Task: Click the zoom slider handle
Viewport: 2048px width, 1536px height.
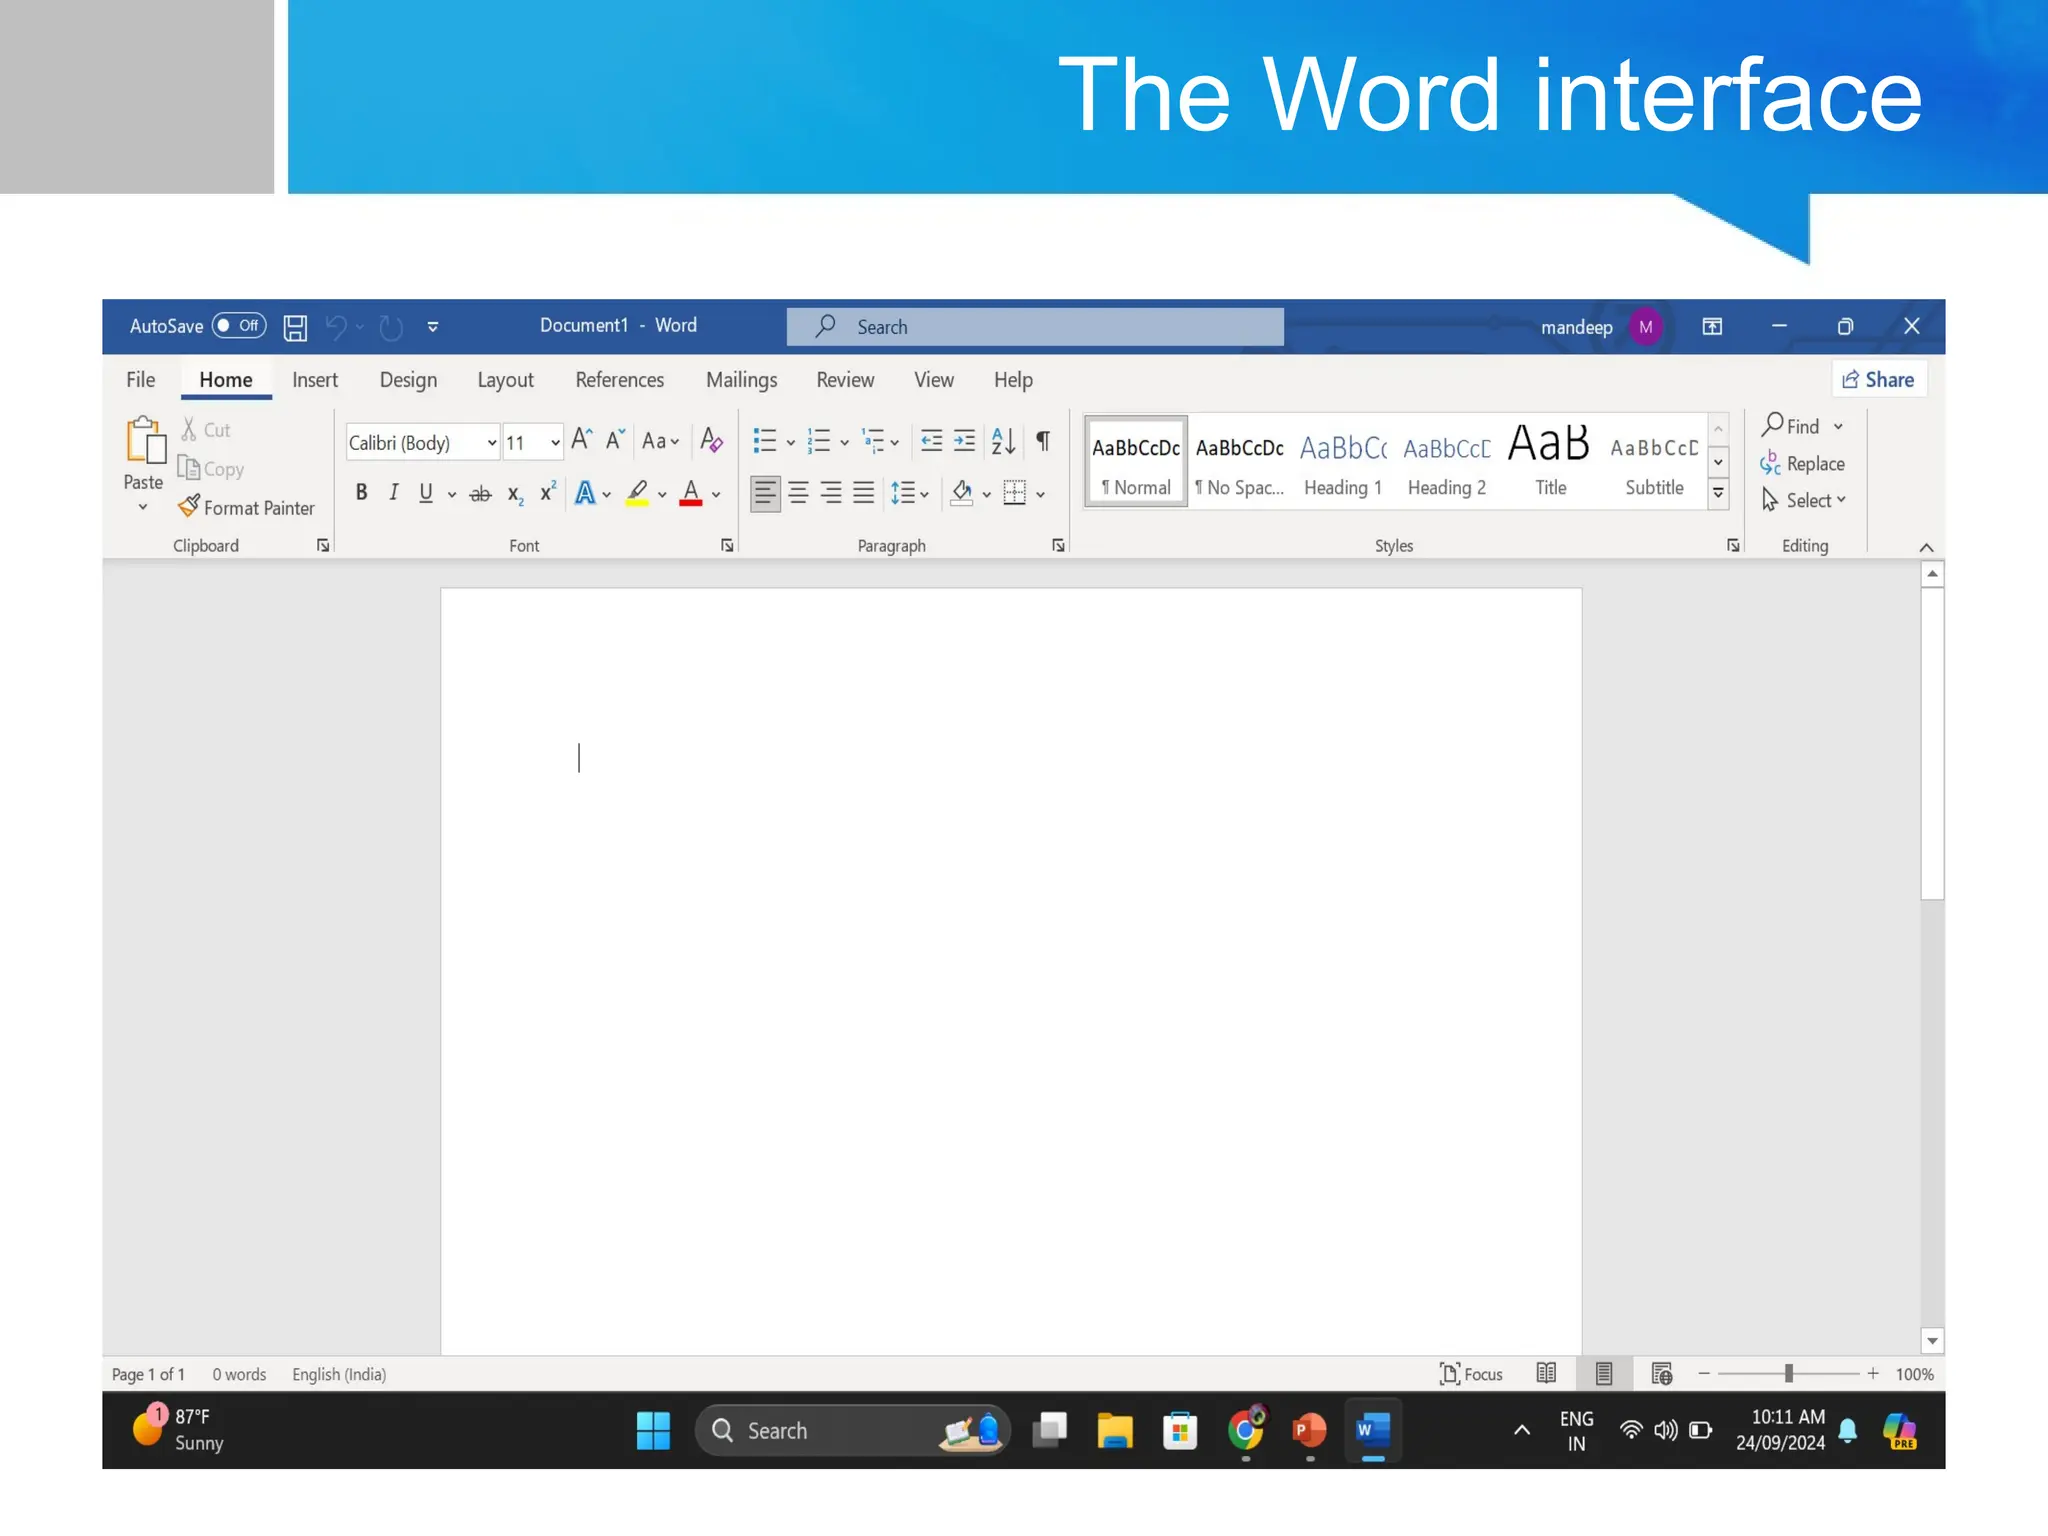Action: pyautogui.click(x=1788, y=1374)
